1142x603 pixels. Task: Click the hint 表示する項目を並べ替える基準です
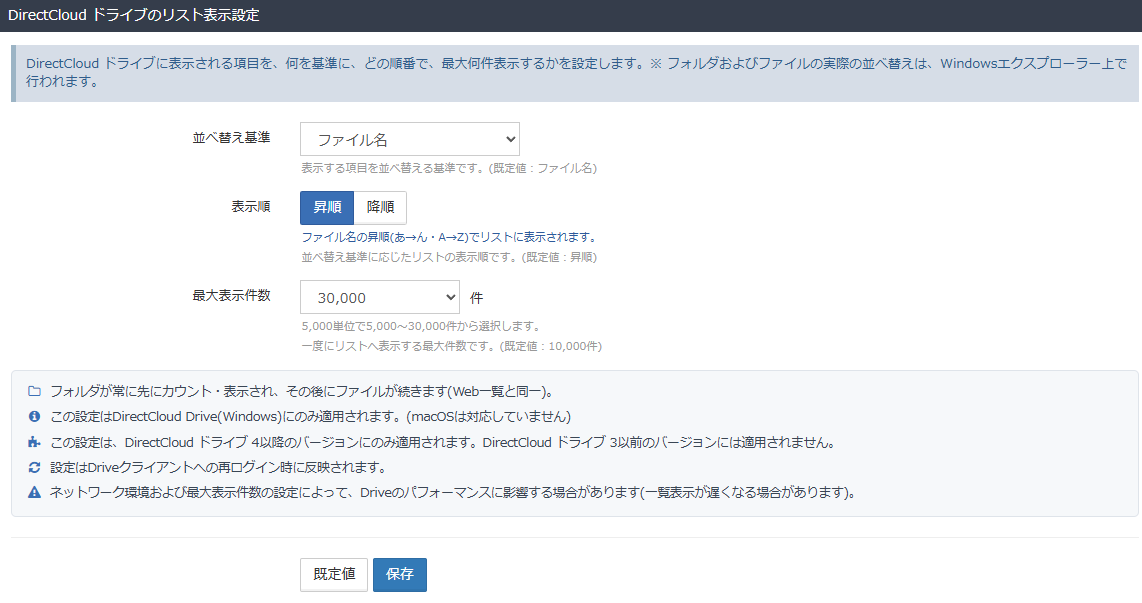click(449, 168)
